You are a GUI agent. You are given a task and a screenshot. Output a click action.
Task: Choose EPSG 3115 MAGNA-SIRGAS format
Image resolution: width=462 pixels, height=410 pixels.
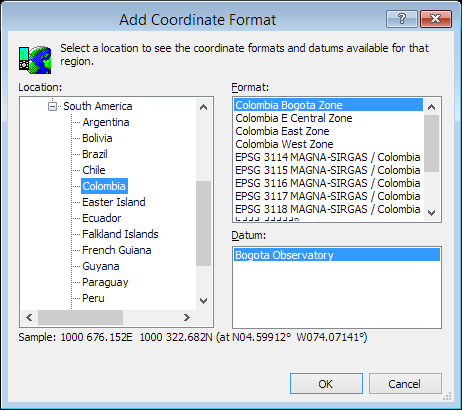point(328,170)
